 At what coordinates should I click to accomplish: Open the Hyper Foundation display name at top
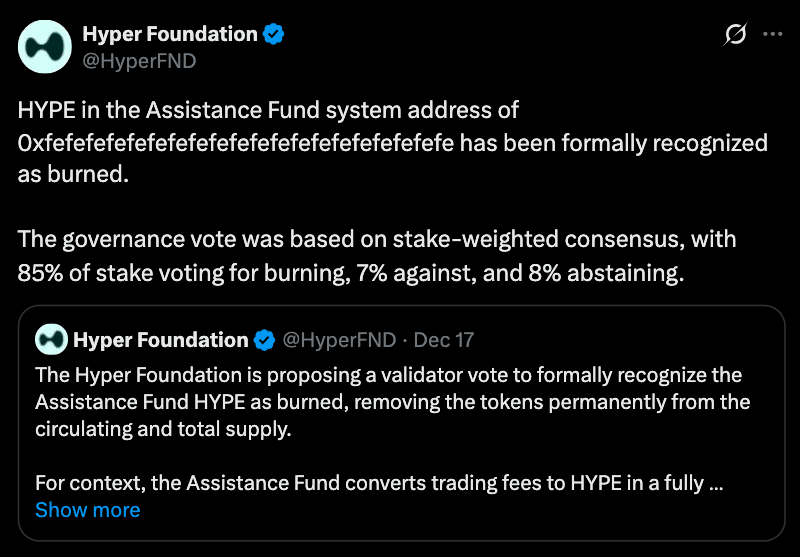coord(169,34)
